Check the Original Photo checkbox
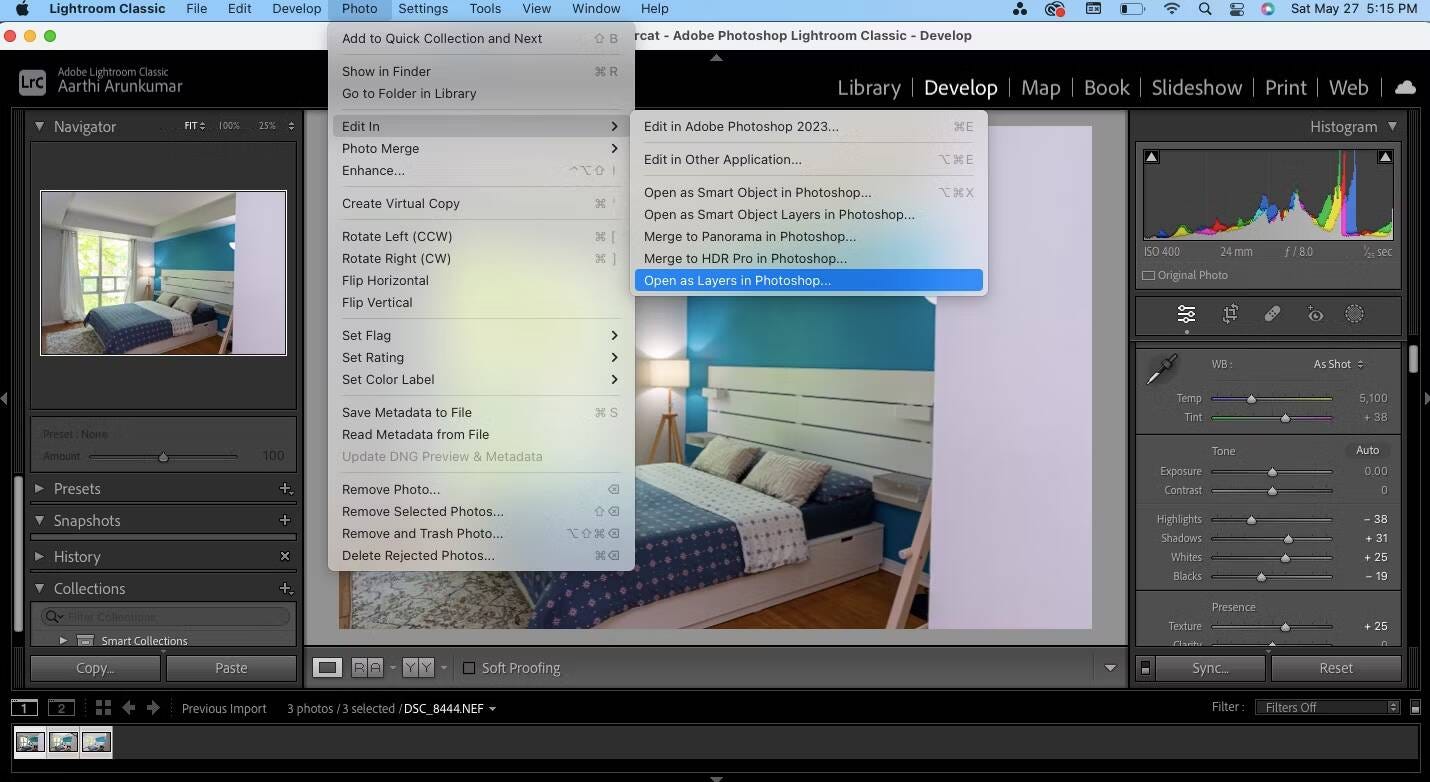The image size is (1430, 782). click(x=1149, y=275)
